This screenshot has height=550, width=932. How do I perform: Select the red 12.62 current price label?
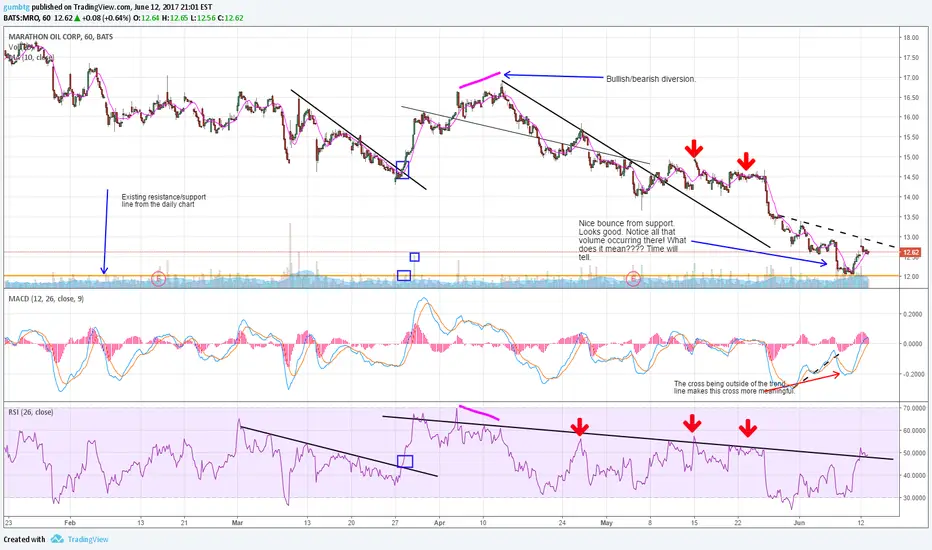point(910,253)
